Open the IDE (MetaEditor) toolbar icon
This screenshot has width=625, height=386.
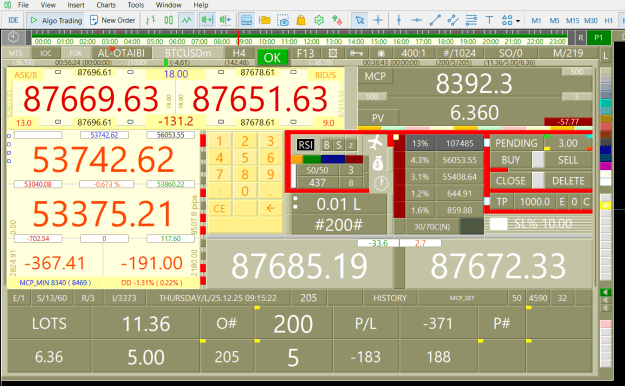coord(13,20)
